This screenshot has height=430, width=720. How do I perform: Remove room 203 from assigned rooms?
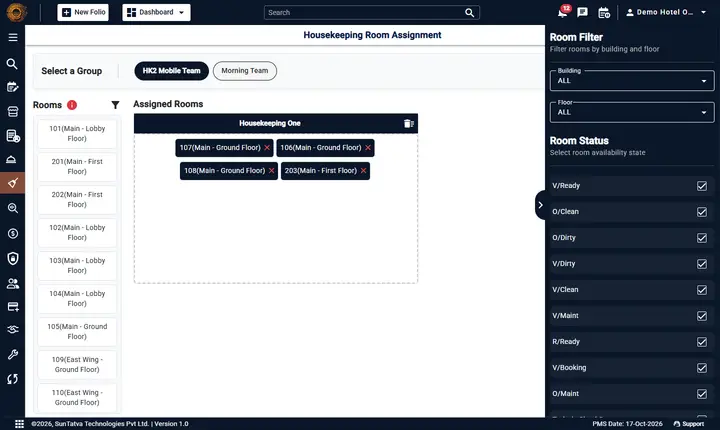point(364,171)
